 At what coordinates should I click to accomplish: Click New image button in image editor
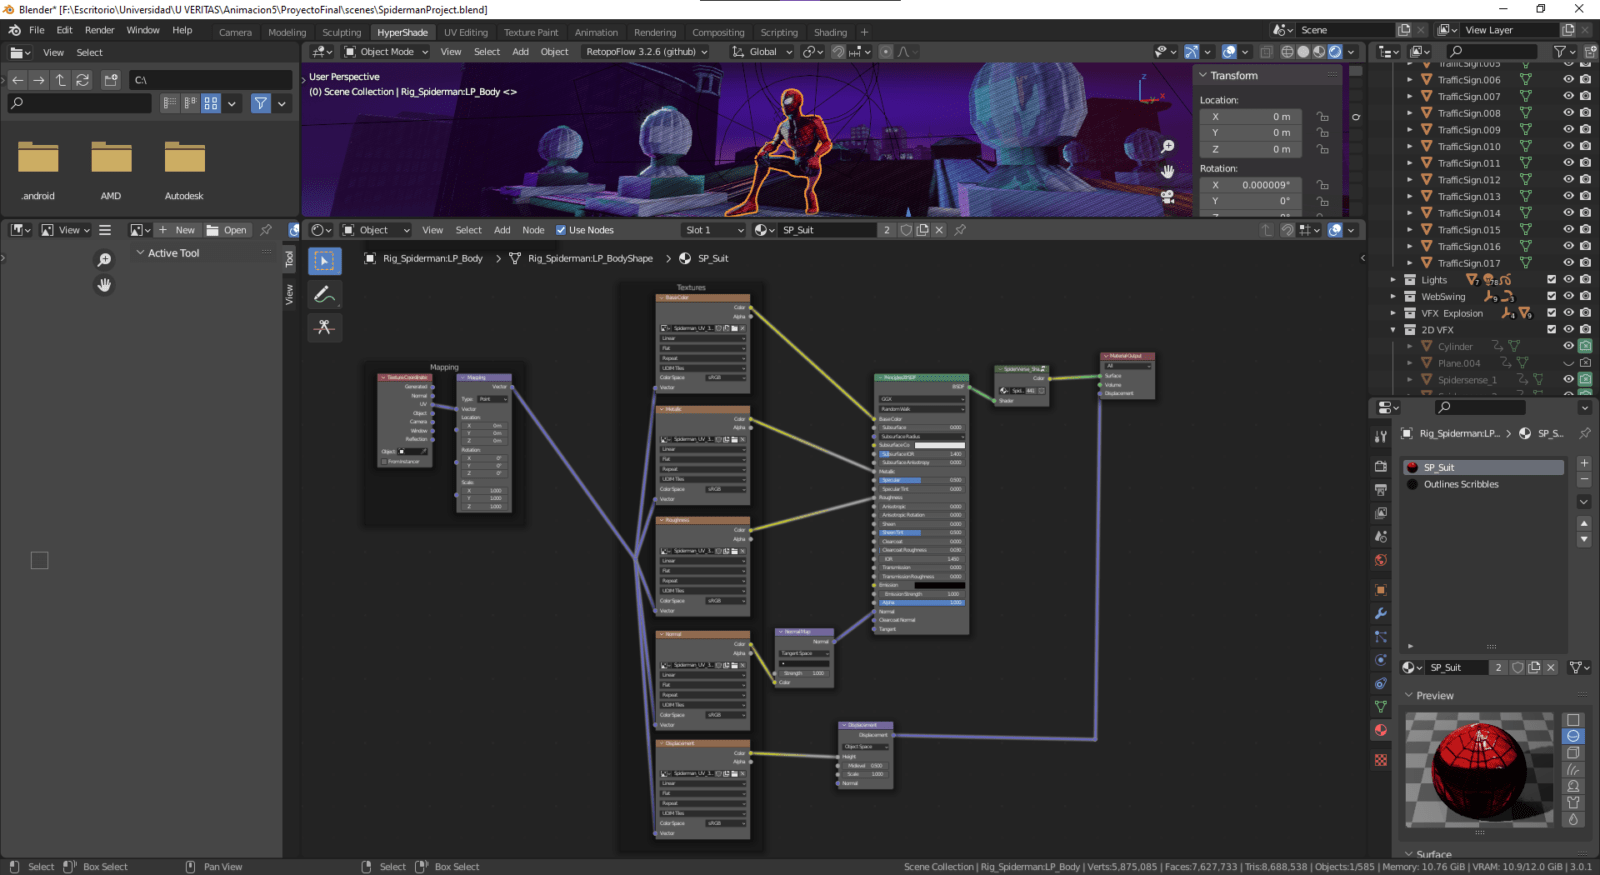point(177,230)
